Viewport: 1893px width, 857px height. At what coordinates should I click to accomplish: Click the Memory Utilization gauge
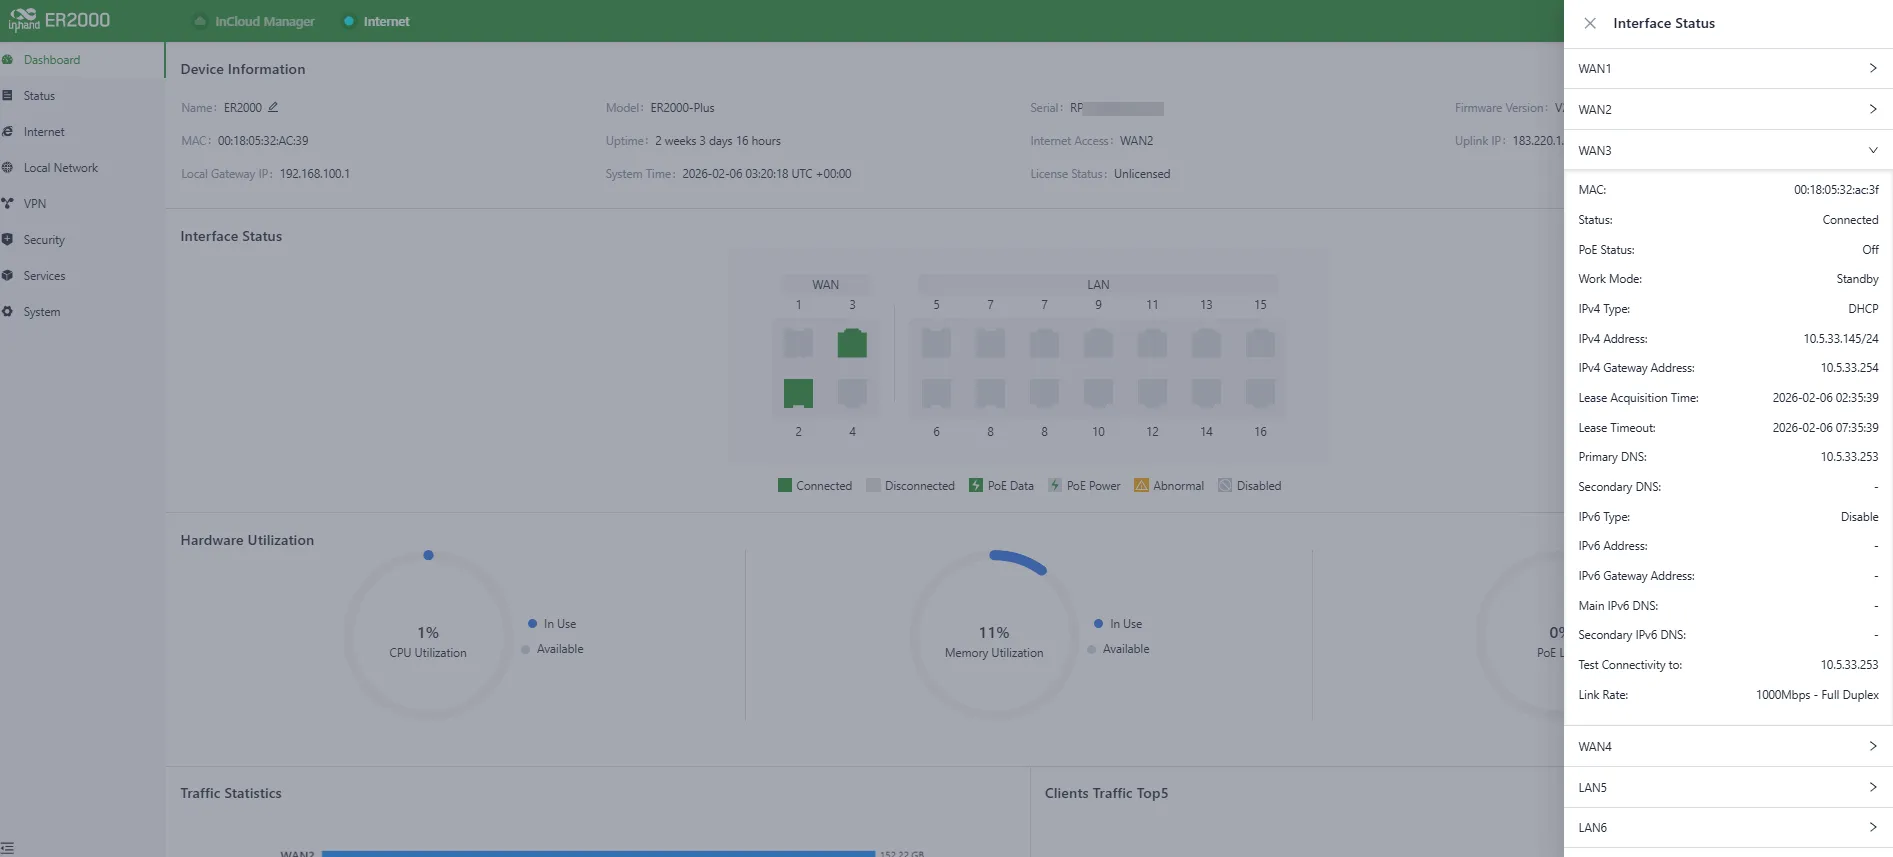tap(994, 635)
